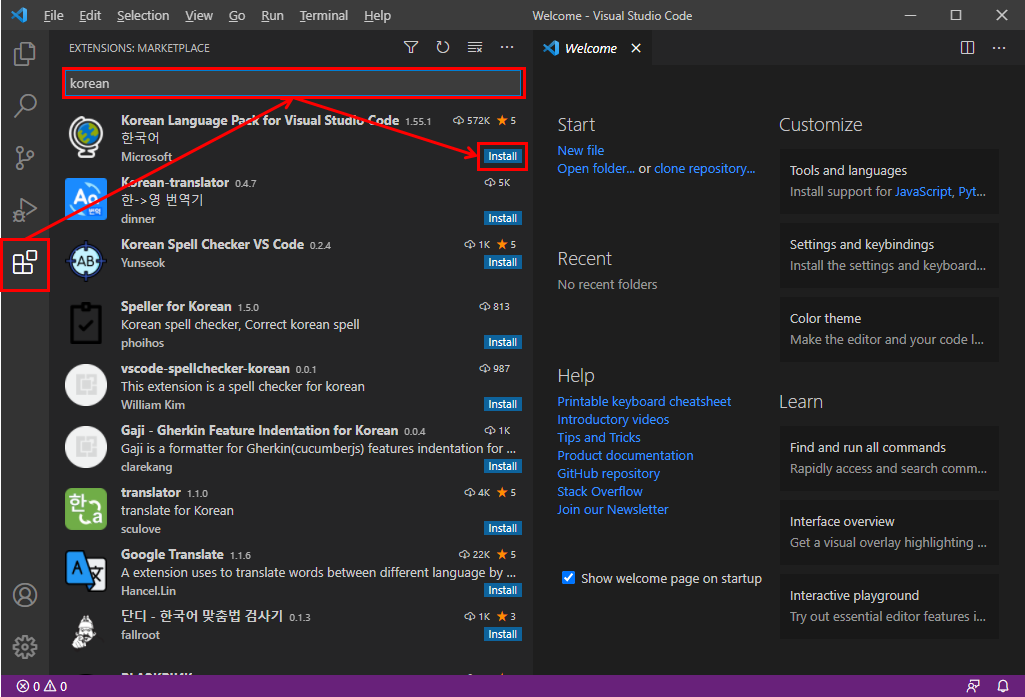1025x697 pixels.
Task: Open the Edit menu
Action: pos(90,16)
